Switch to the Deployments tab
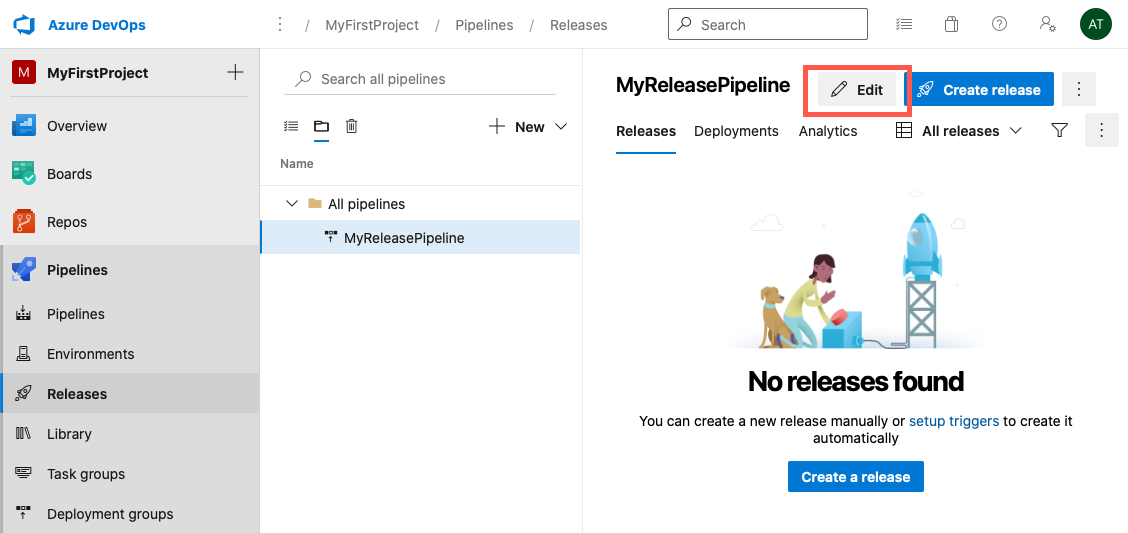This screenshot has width=1128, height=533. [x=736, y=132]
